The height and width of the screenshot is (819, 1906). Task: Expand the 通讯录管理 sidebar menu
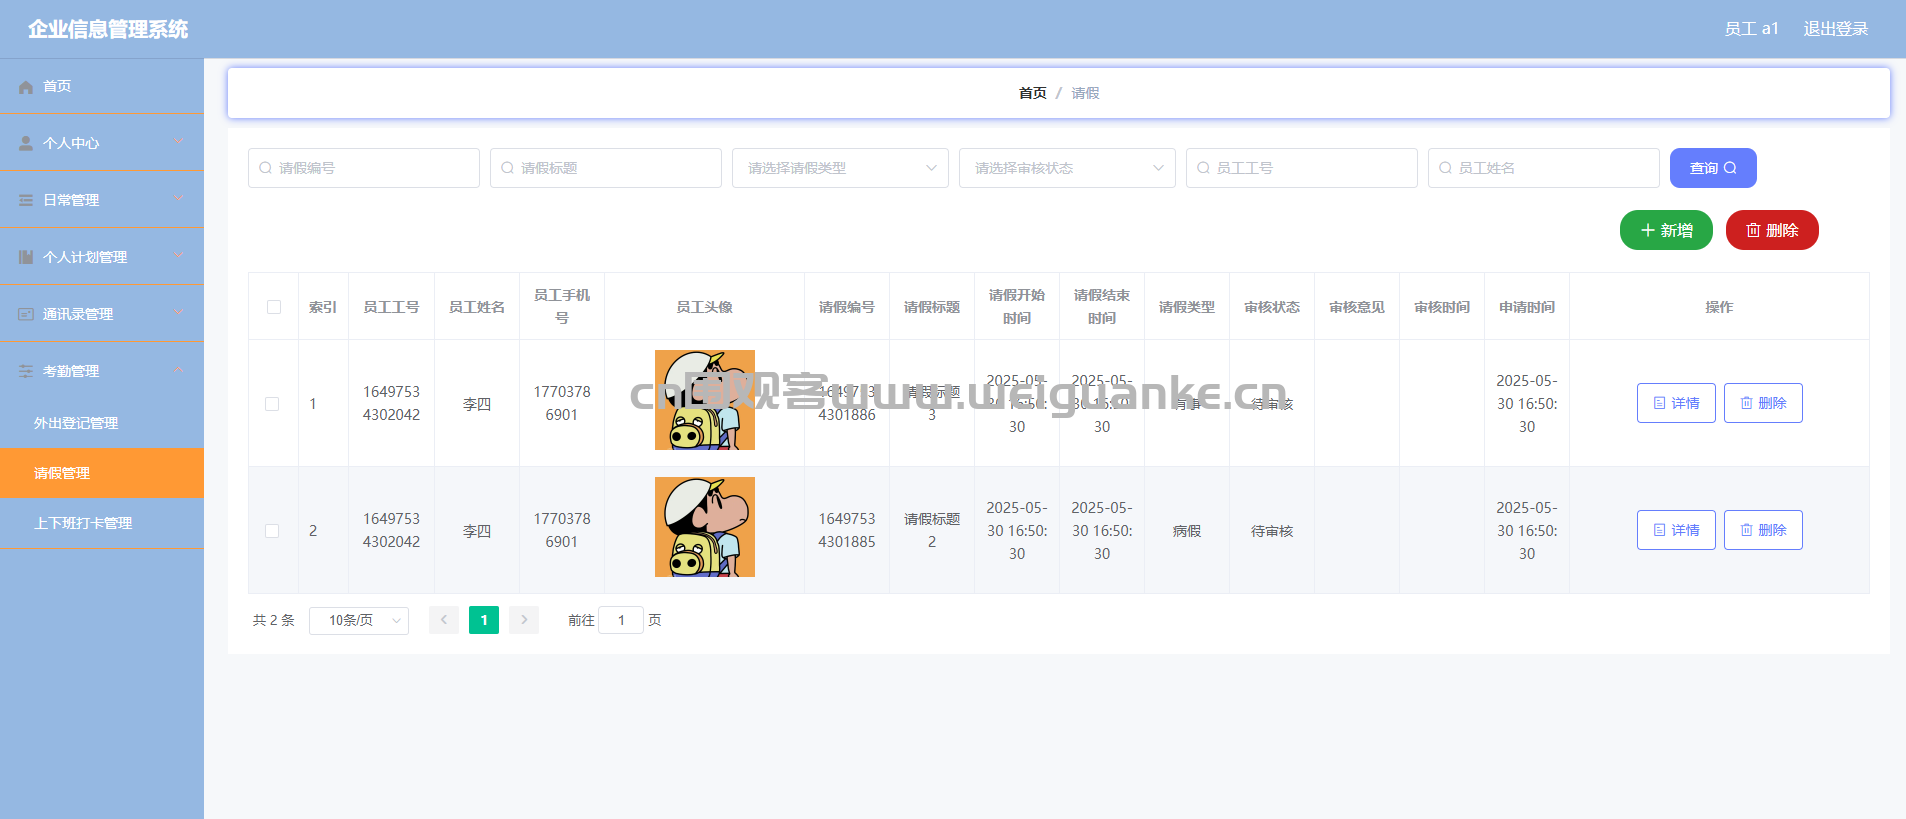(x=102, y=314)
